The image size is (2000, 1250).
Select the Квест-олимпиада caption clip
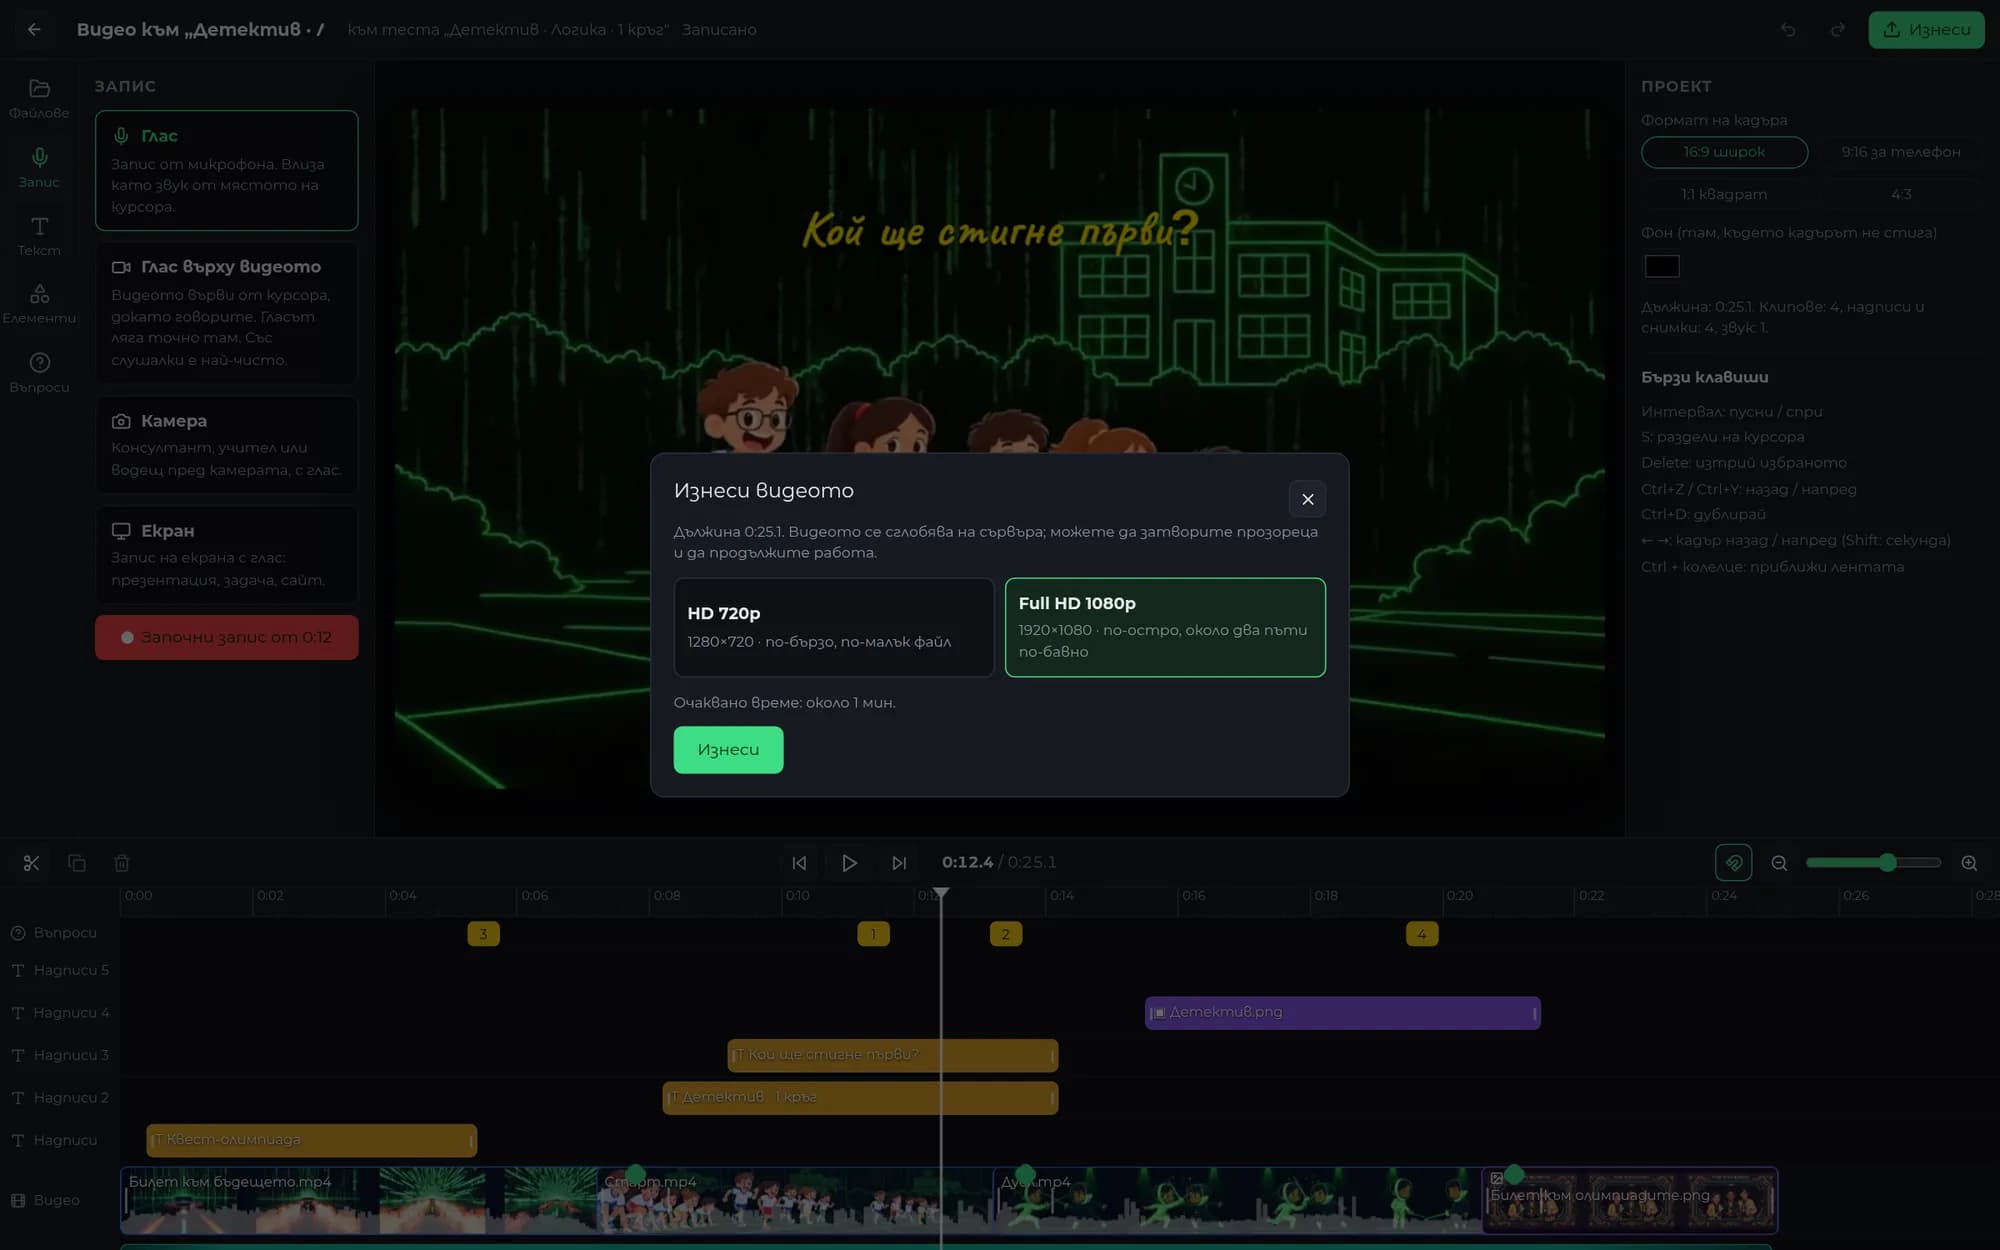311,1140
